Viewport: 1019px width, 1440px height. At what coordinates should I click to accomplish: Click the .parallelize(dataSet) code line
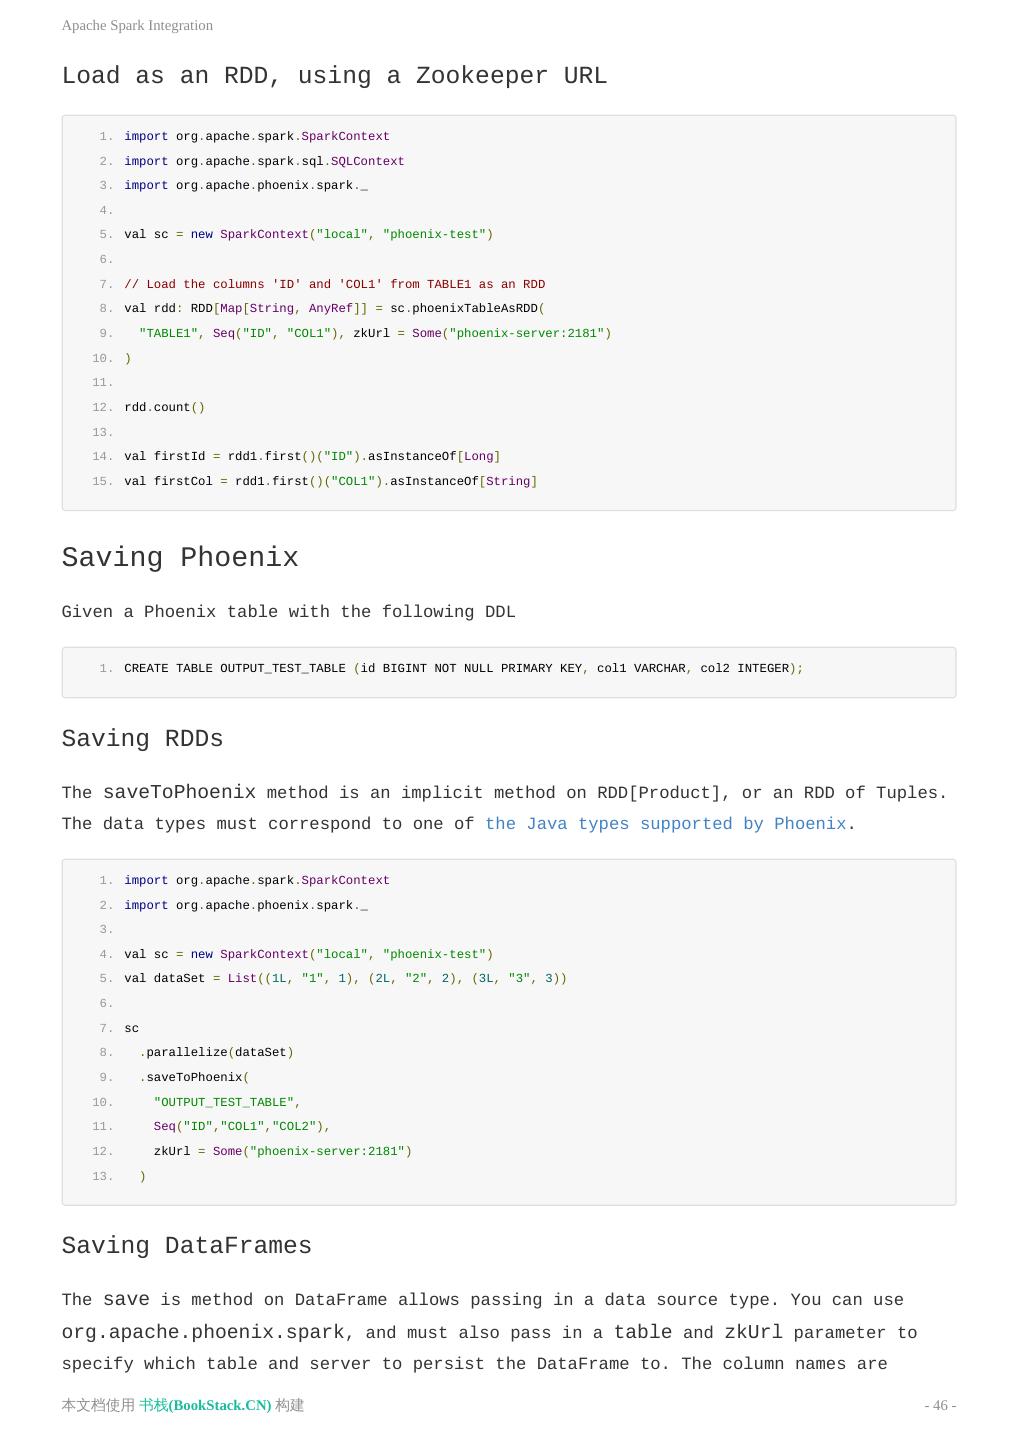216,1052
